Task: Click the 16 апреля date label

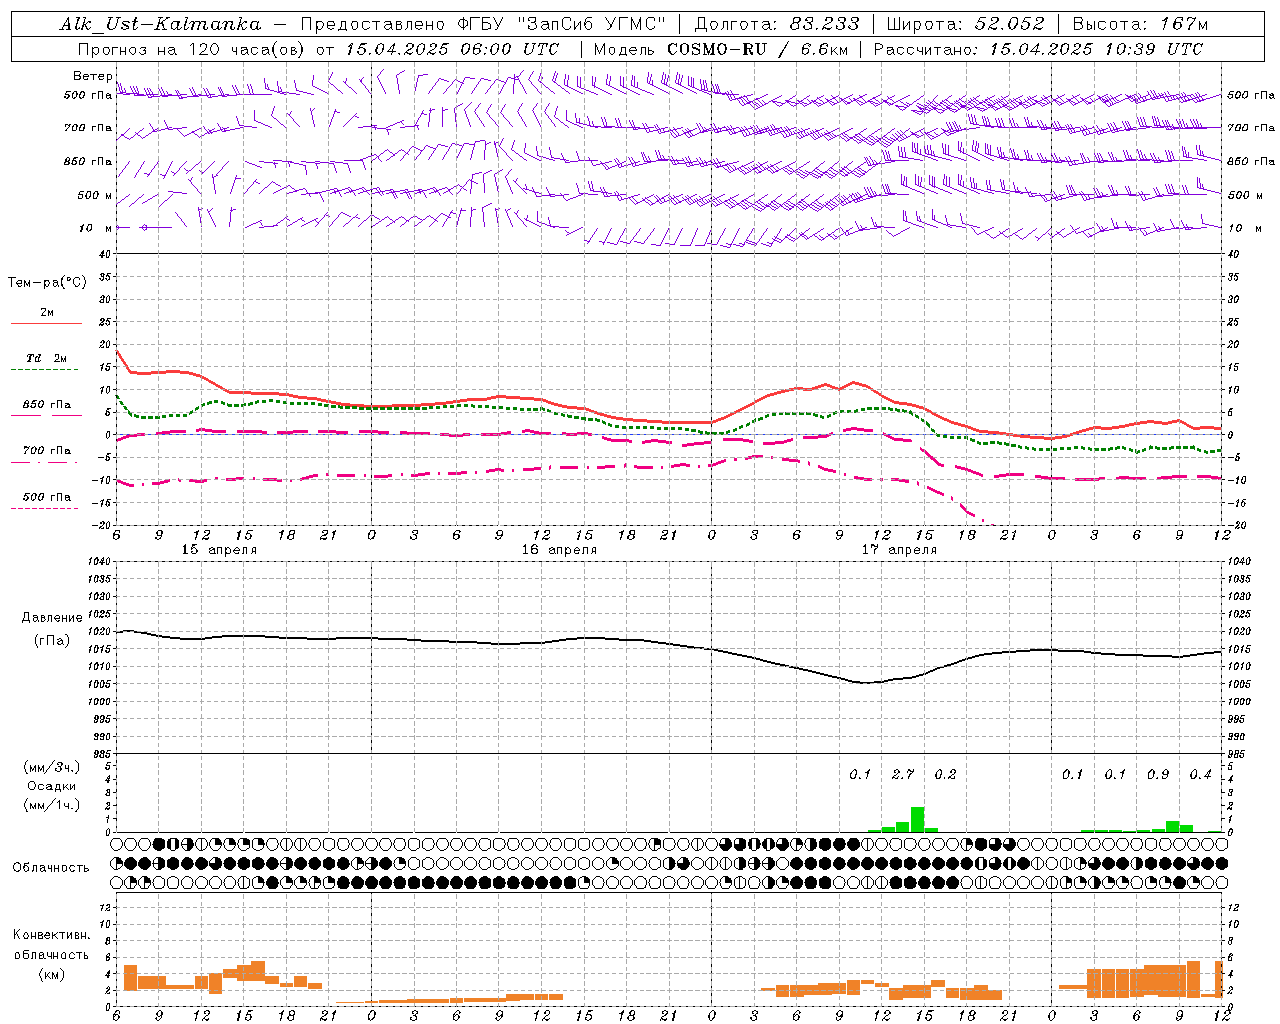Action: click(559, 550)
